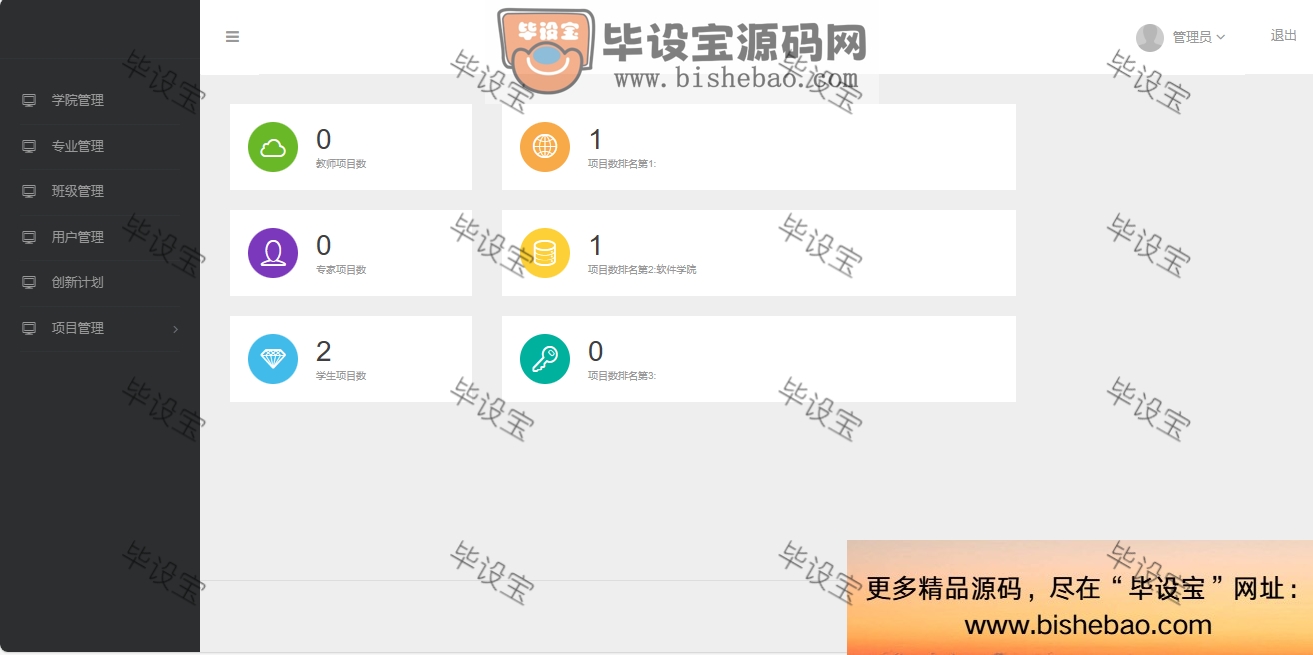1313x655 pixels.
Task: Click the count 0 for 教师项目数
Action: pyautogui.click(x=323, y=139)
